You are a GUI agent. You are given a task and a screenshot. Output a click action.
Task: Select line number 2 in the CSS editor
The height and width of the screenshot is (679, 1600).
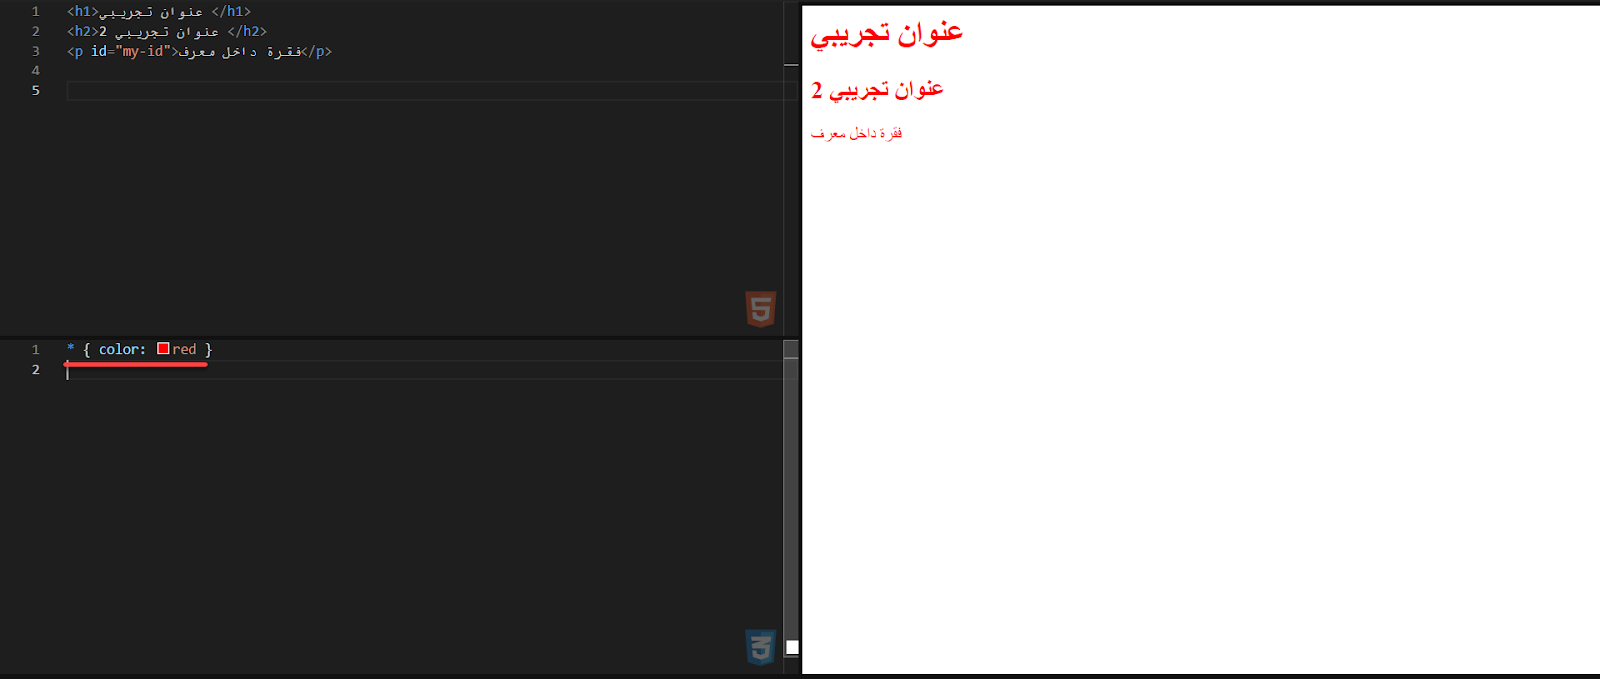(35, 369)
